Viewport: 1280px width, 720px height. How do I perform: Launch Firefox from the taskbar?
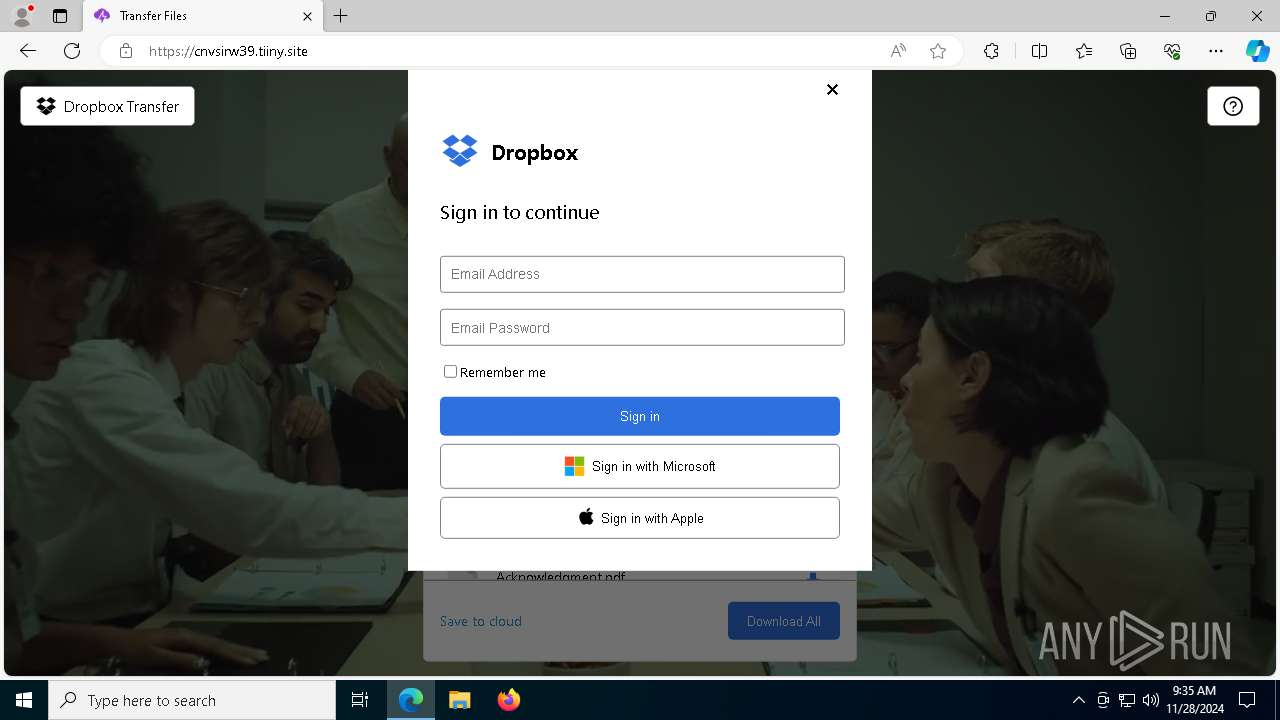coord(509,700)
